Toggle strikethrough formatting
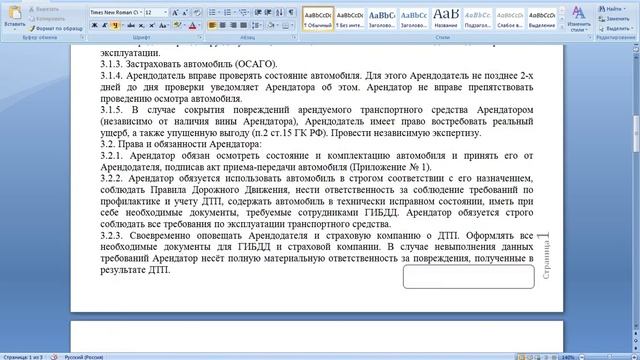Screen dimensions: 640x360 [x=131, y=25]
